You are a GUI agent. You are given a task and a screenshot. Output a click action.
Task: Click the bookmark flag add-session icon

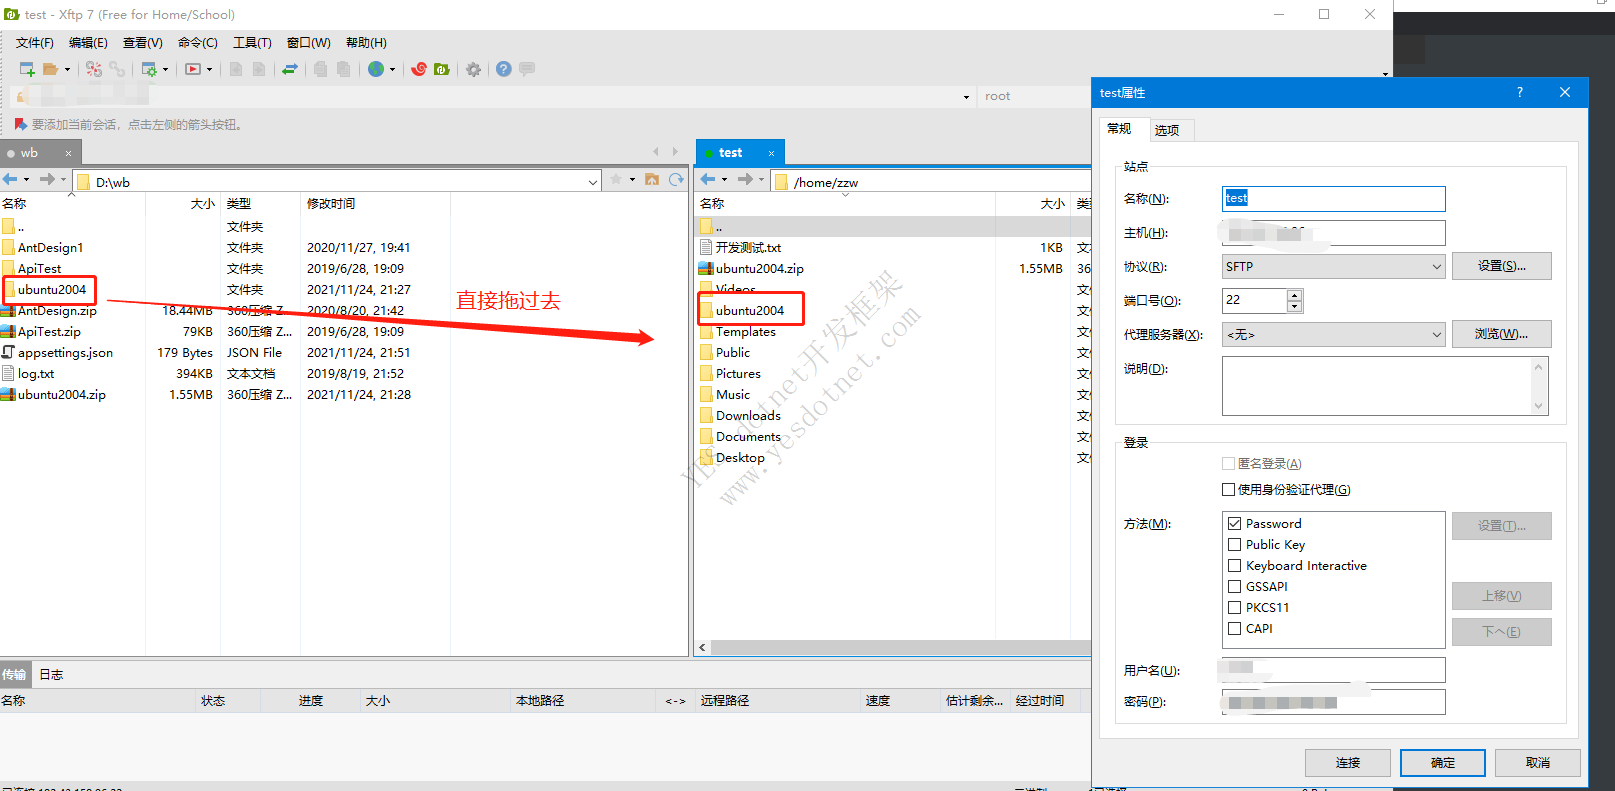[x=21, y=124]
